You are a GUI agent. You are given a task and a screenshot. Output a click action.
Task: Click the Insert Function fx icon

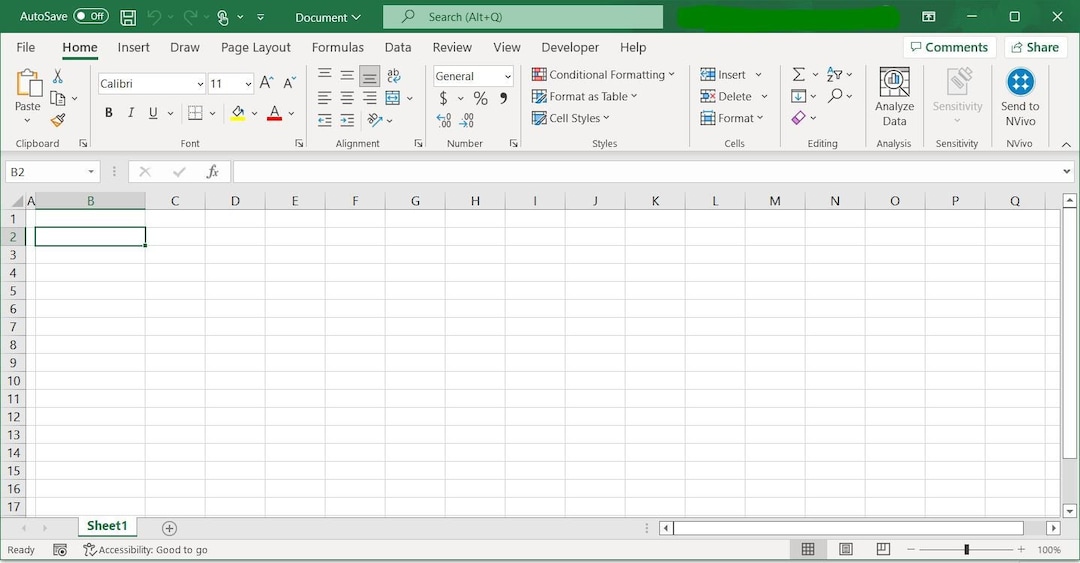(x=213, y=172)
